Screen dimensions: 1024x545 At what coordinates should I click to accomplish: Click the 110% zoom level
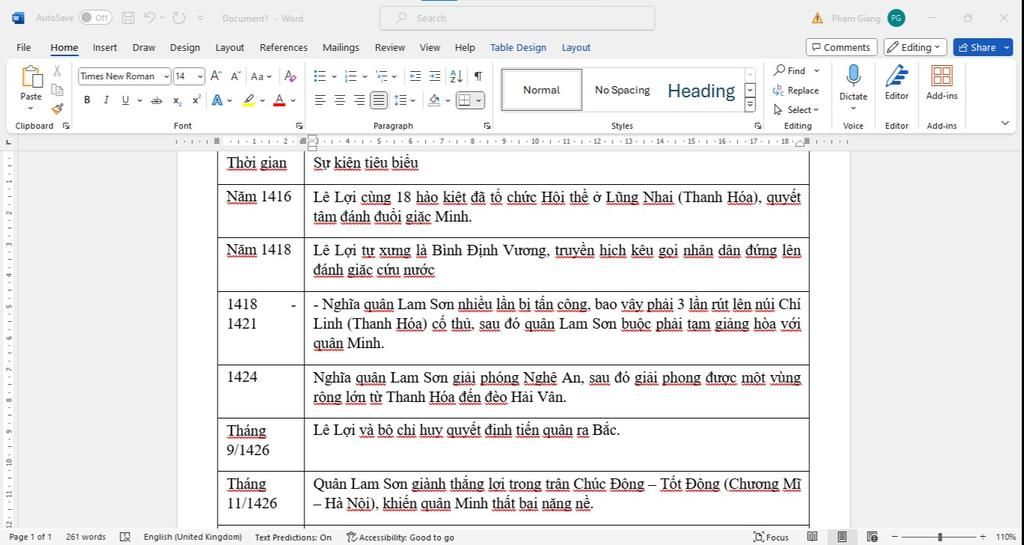[x=1006, y=537]
